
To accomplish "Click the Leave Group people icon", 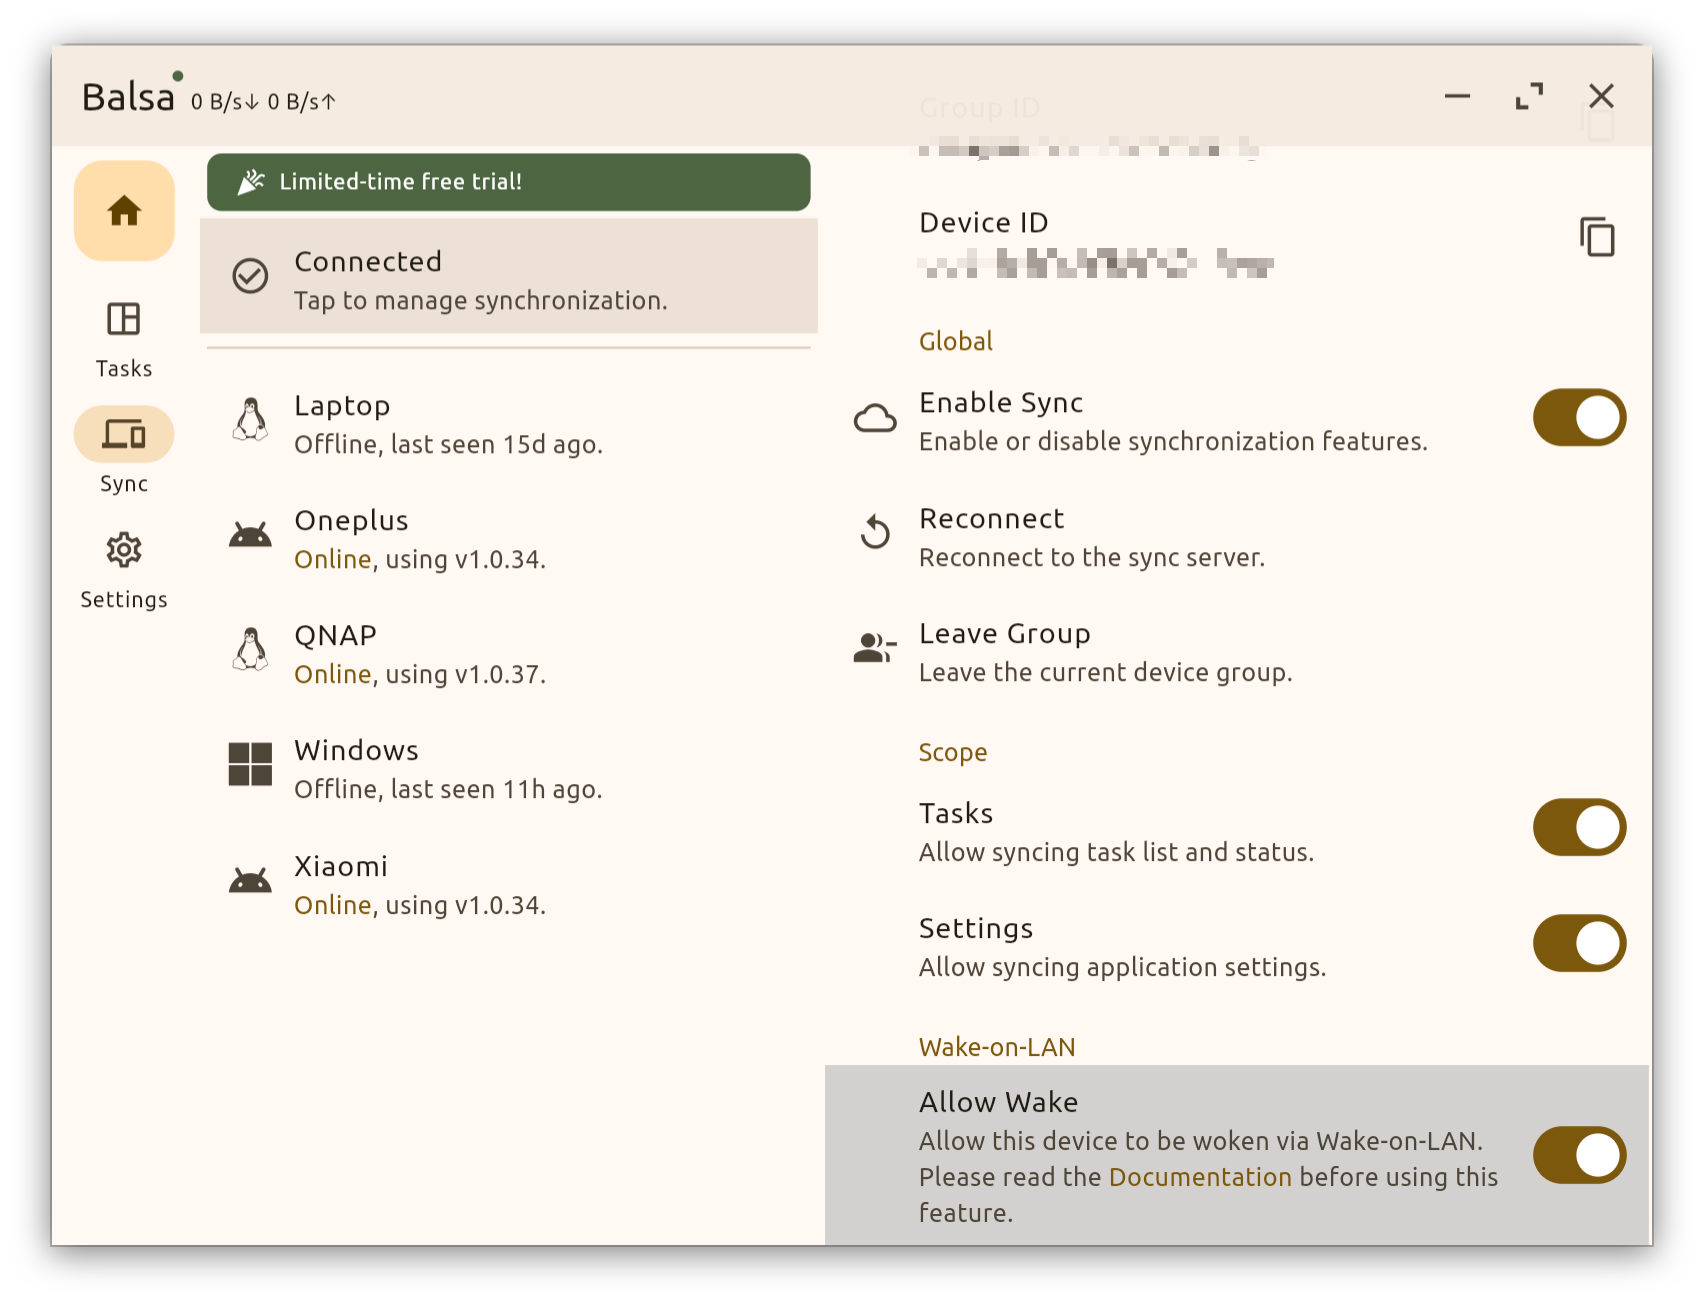I will click(875, 648).
